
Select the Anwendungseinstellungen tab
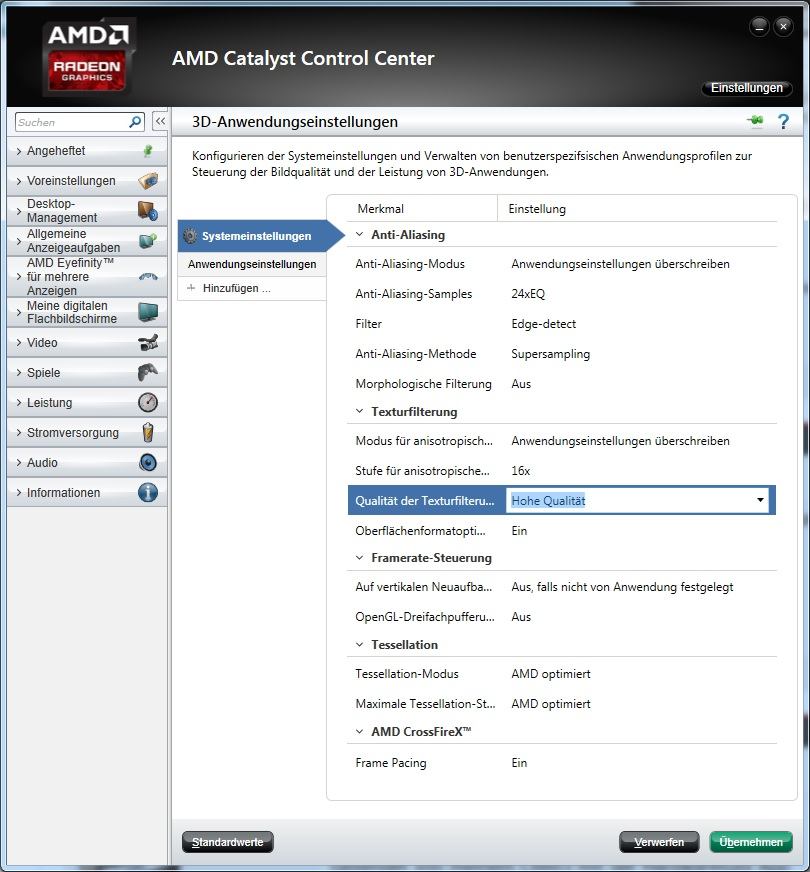click(x=252, y=264)
